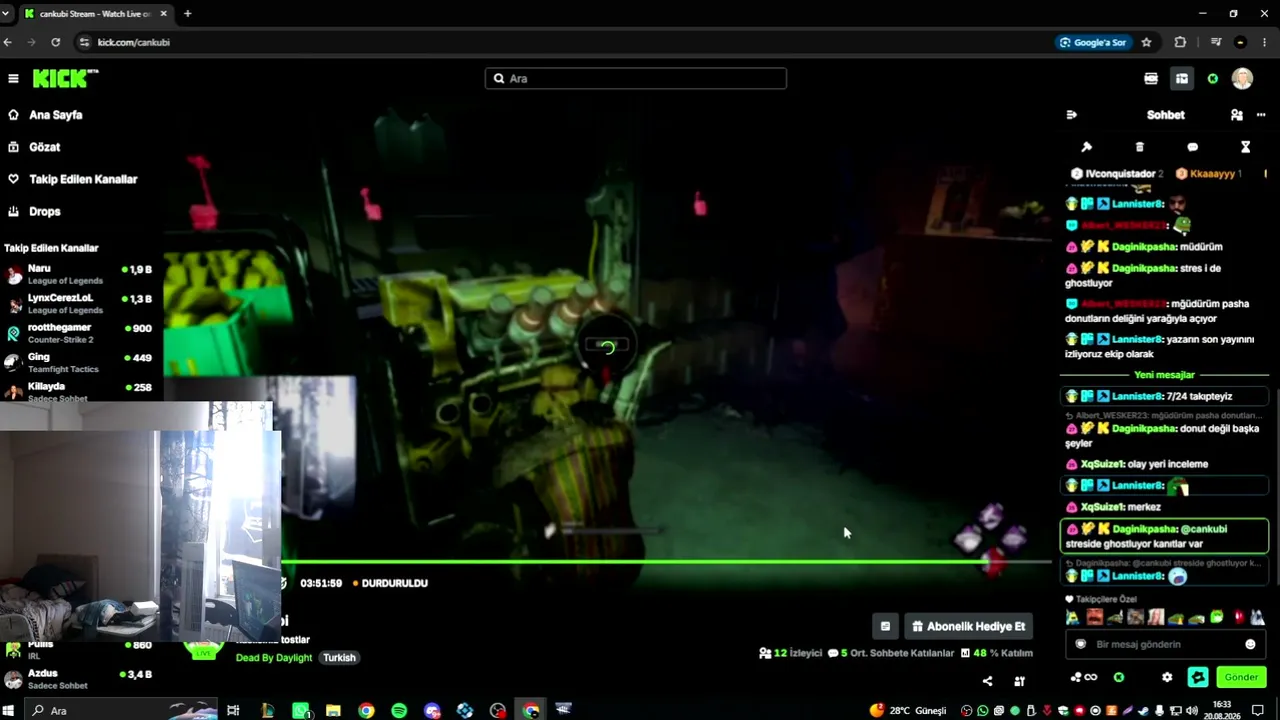1280x720 pixels.
Task: Open the tab search dropdown arrow
Action: 6,14
